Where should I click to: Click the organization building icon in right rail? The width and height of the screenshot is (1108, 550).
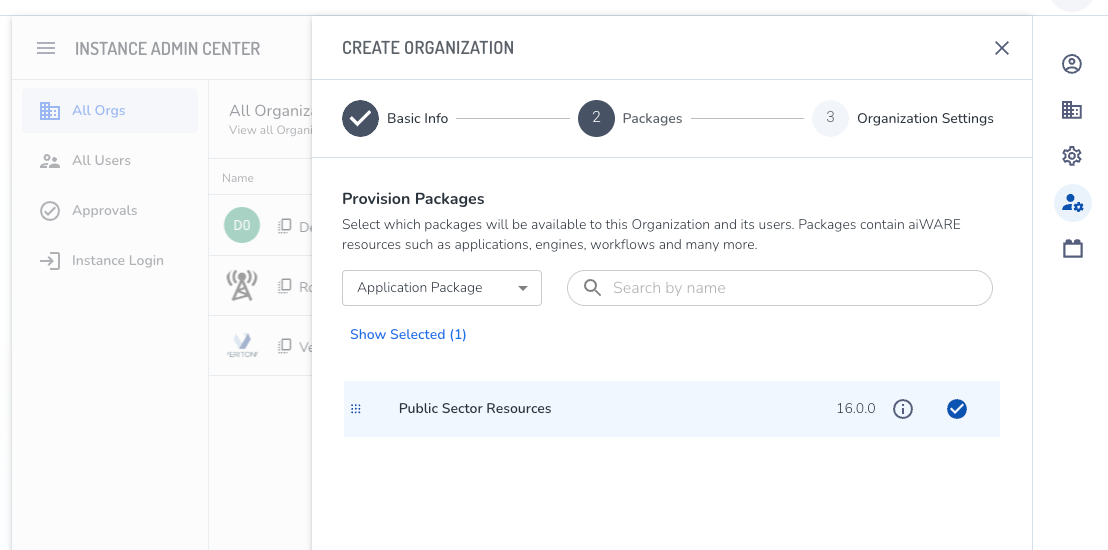pos(1072,110)
